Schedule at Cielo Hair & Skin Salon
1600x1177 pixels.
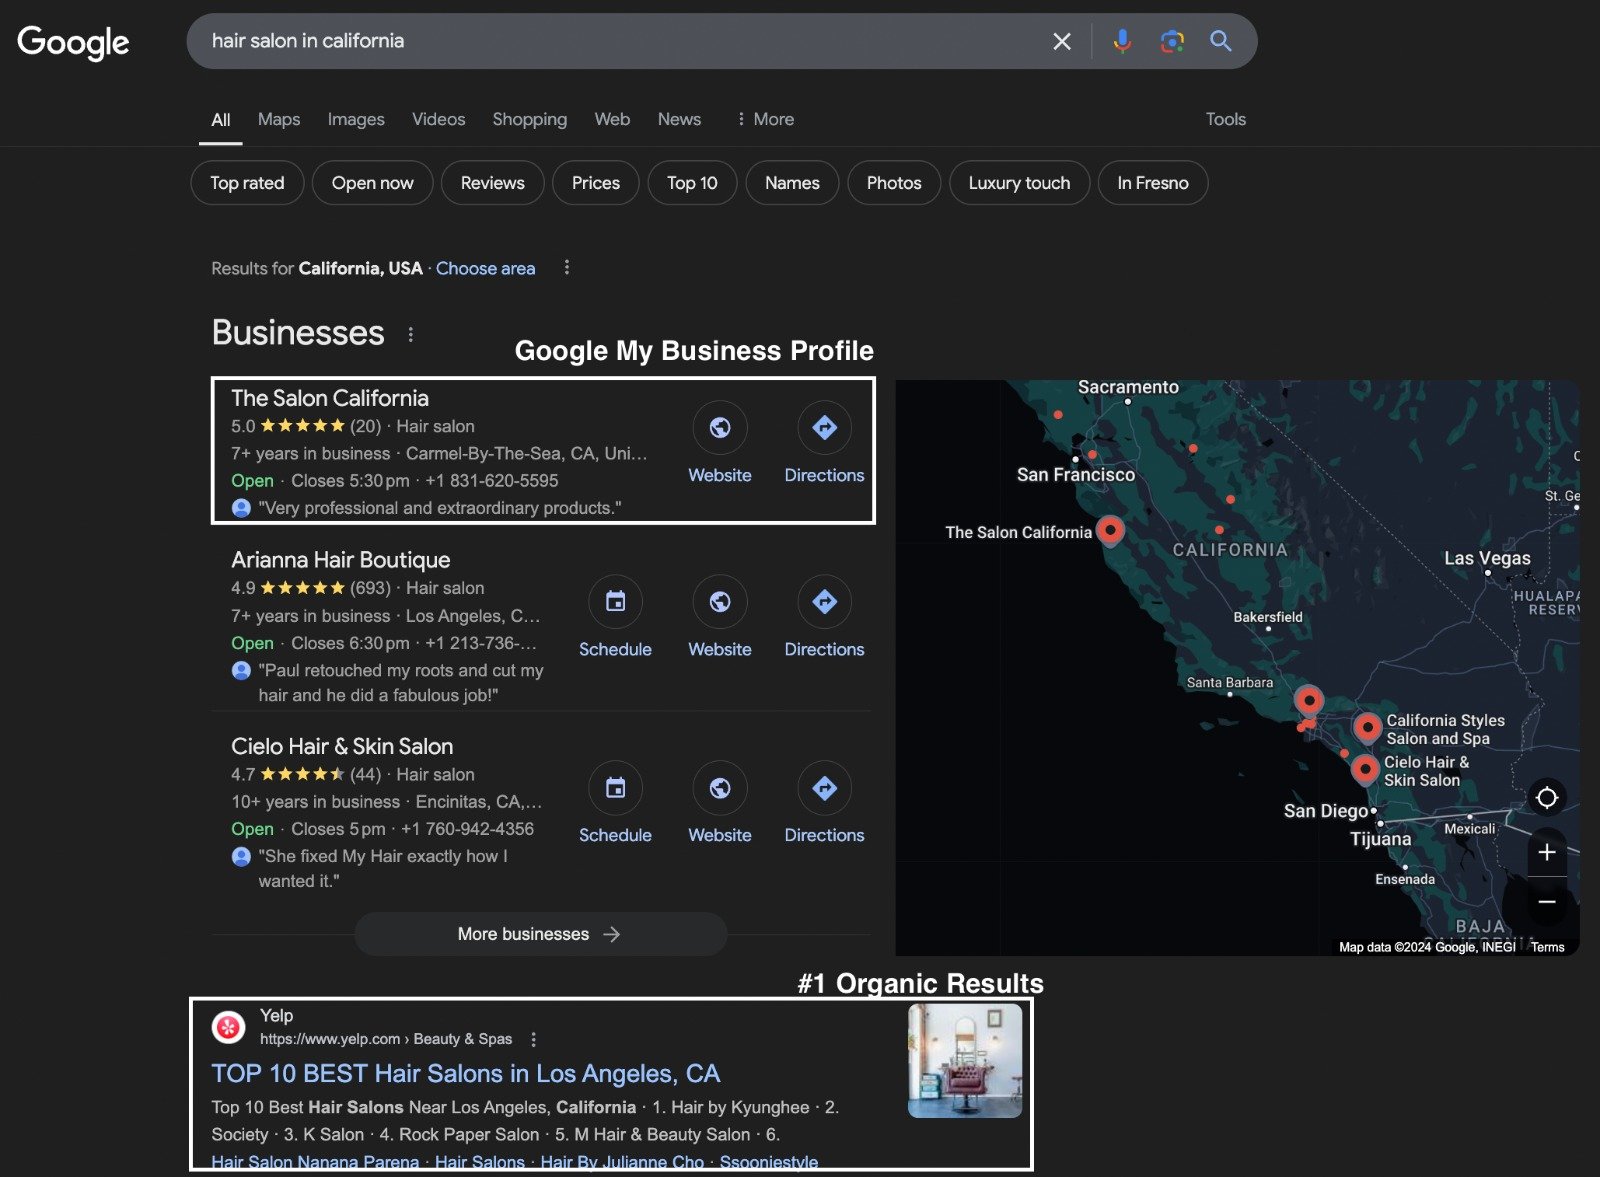point(615,788)
